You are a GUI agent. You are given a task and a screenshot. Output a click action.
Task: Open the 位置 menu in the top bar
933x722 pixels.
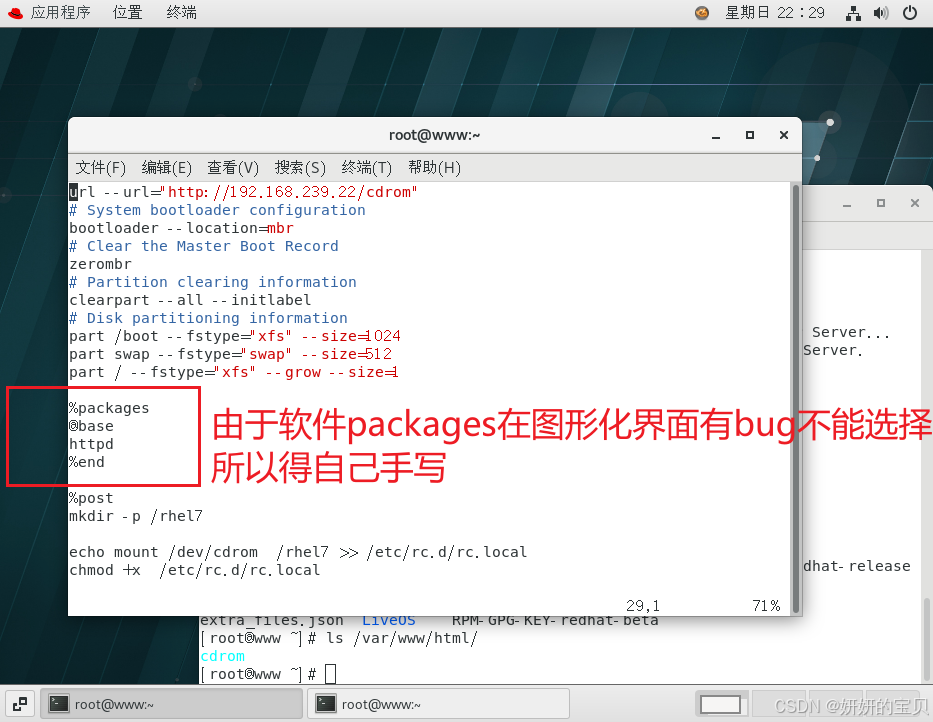pyautogui.click(x=127, y=12)
